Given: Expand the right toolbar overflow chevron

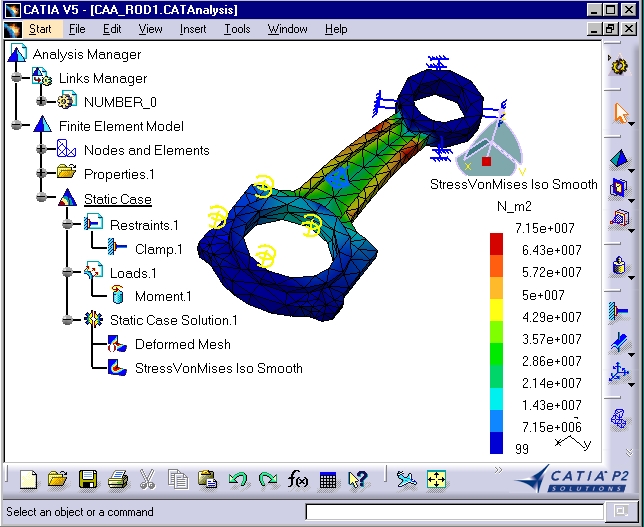Looking at the screenshot, I should [x=629, y=452].
